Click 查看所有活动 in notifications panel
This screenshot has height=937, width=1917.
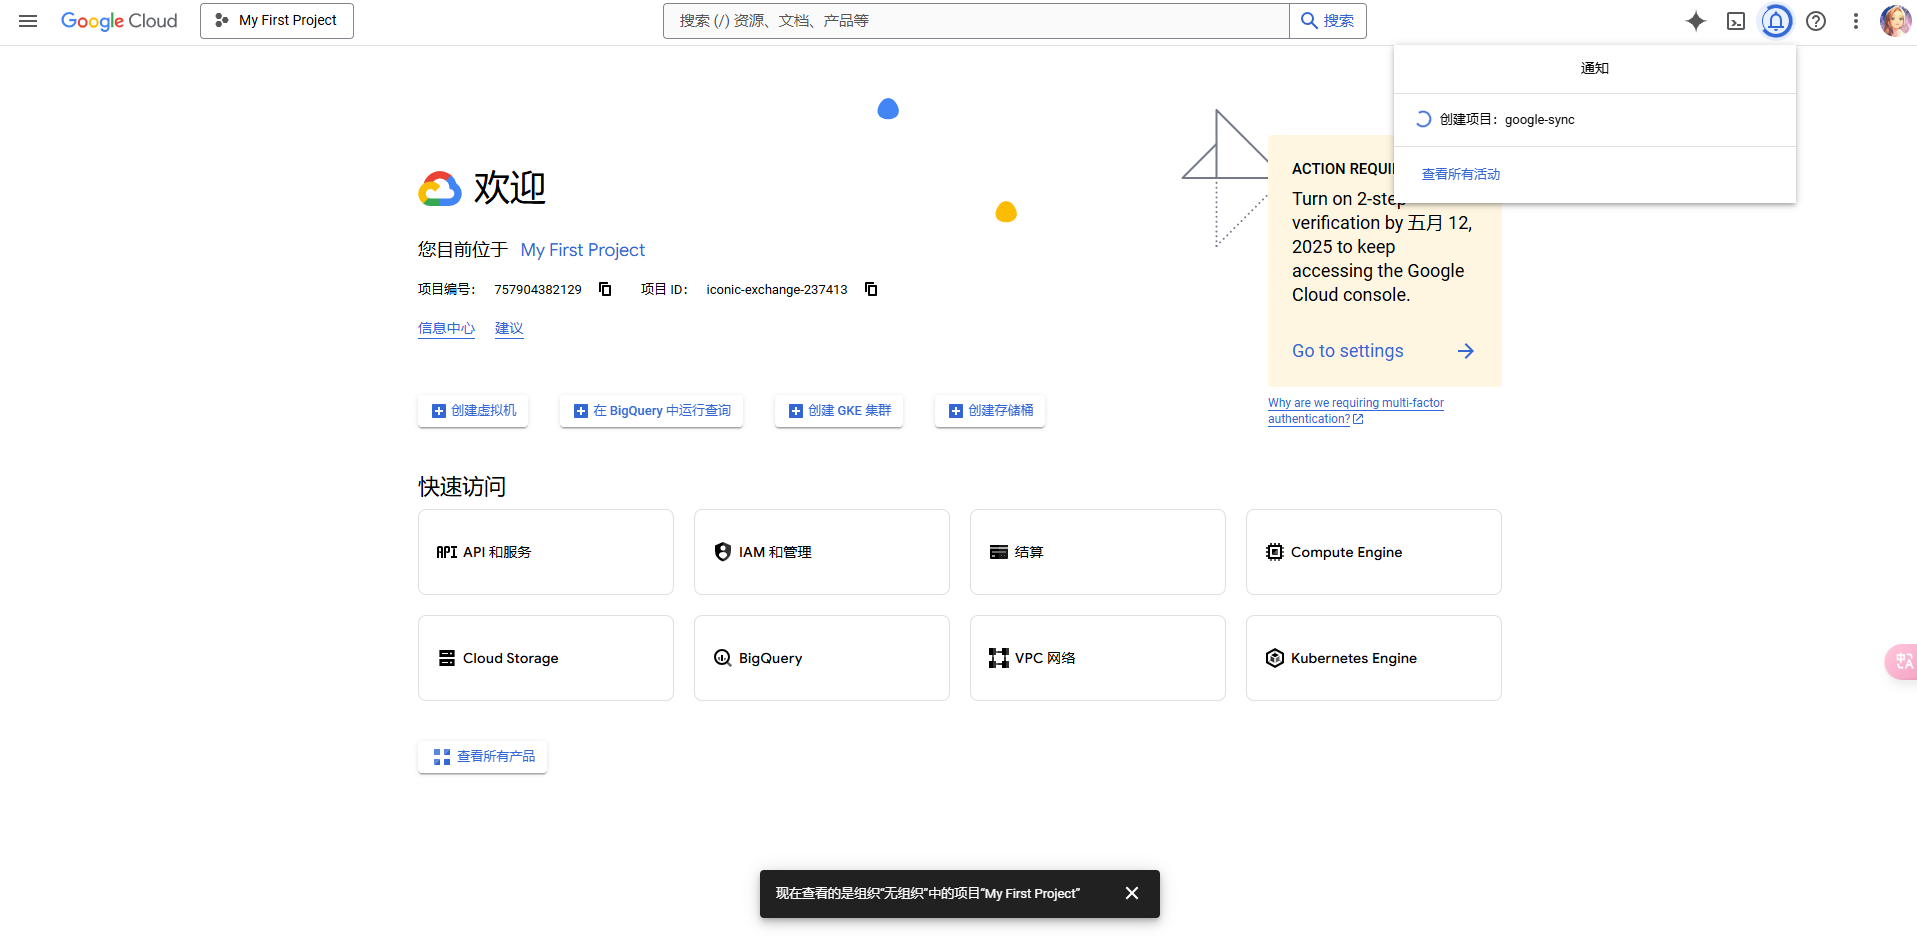pyautogui.click(x=1461, y=174)
